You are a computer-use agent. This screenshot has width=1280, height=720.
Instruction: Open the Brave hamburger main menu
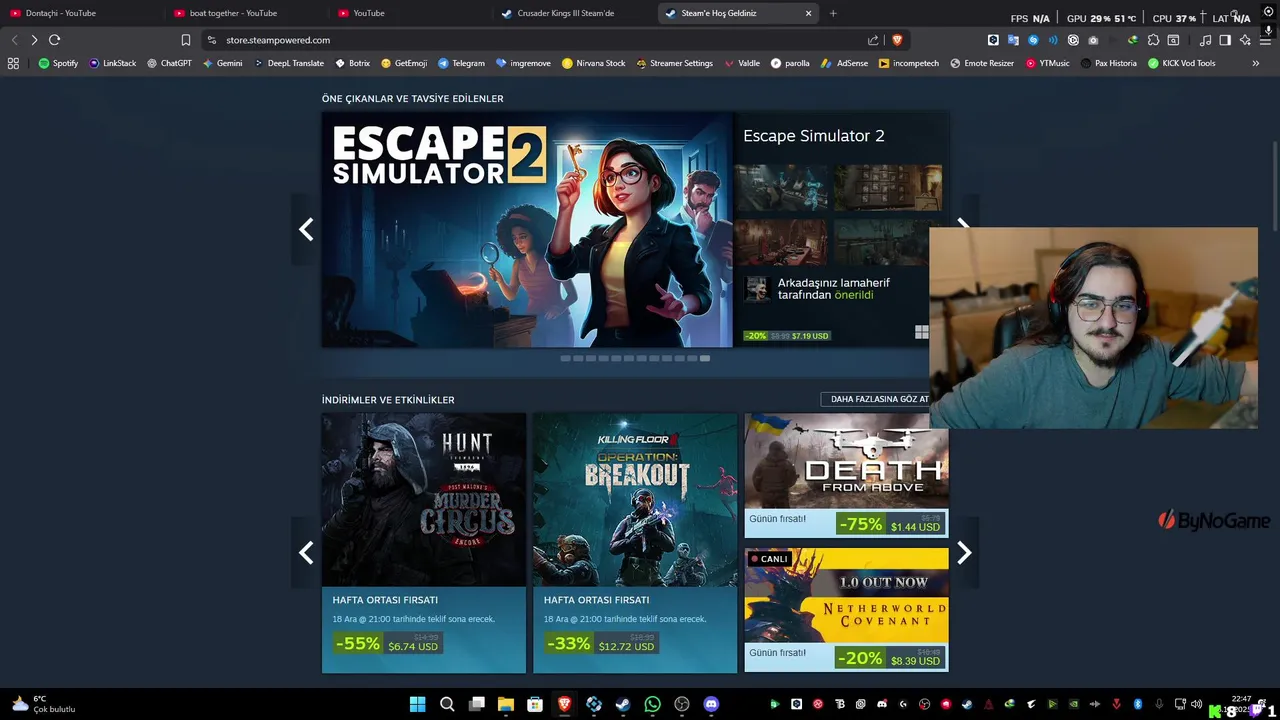point(1267,40)
